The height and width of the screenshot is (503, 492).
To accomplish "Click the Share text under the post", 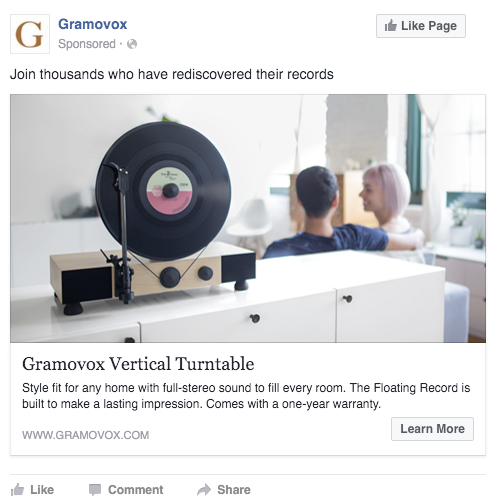I will (234, 490).
